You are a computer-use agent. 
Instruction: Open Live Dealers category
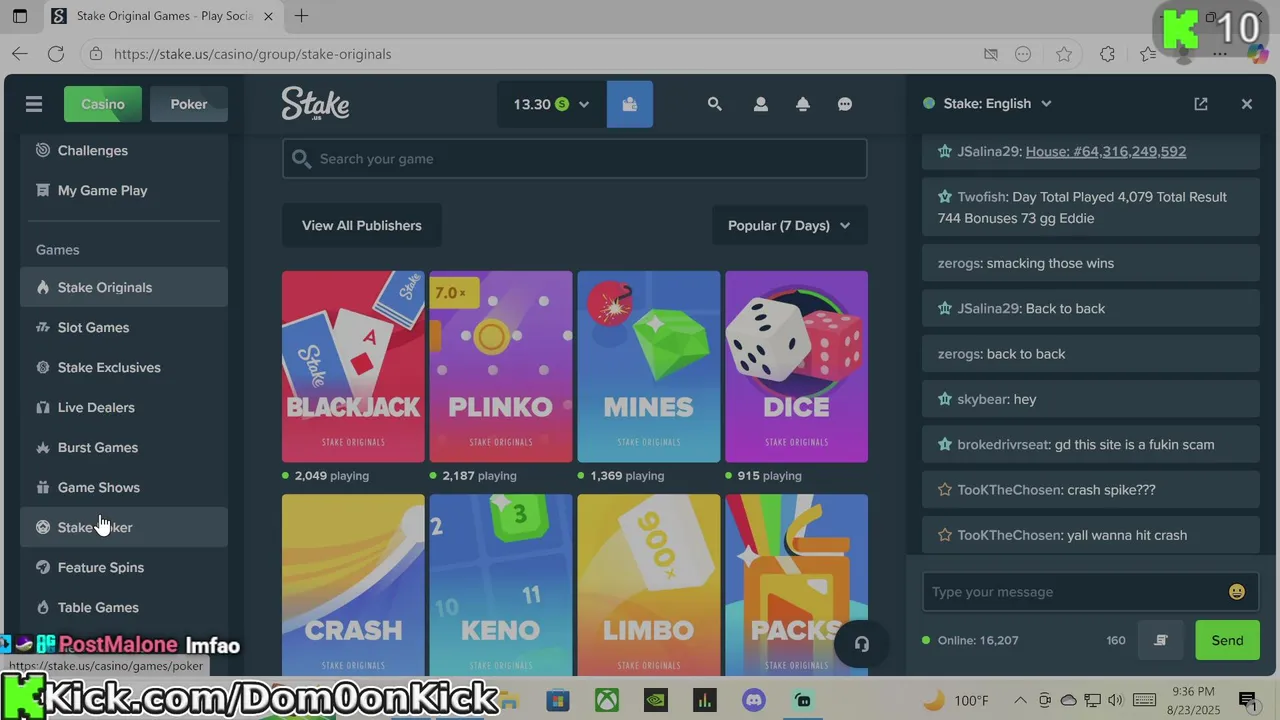point(124,407)
